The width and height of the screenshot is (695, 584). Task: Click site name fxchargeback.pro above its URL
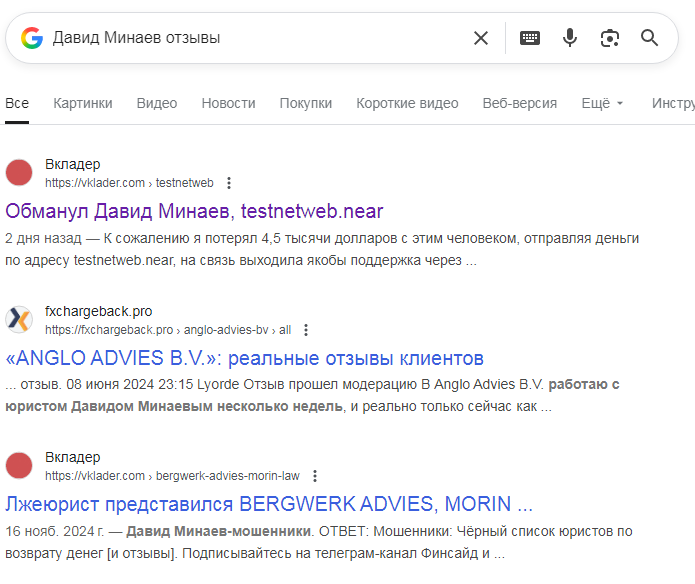[98, 311]
